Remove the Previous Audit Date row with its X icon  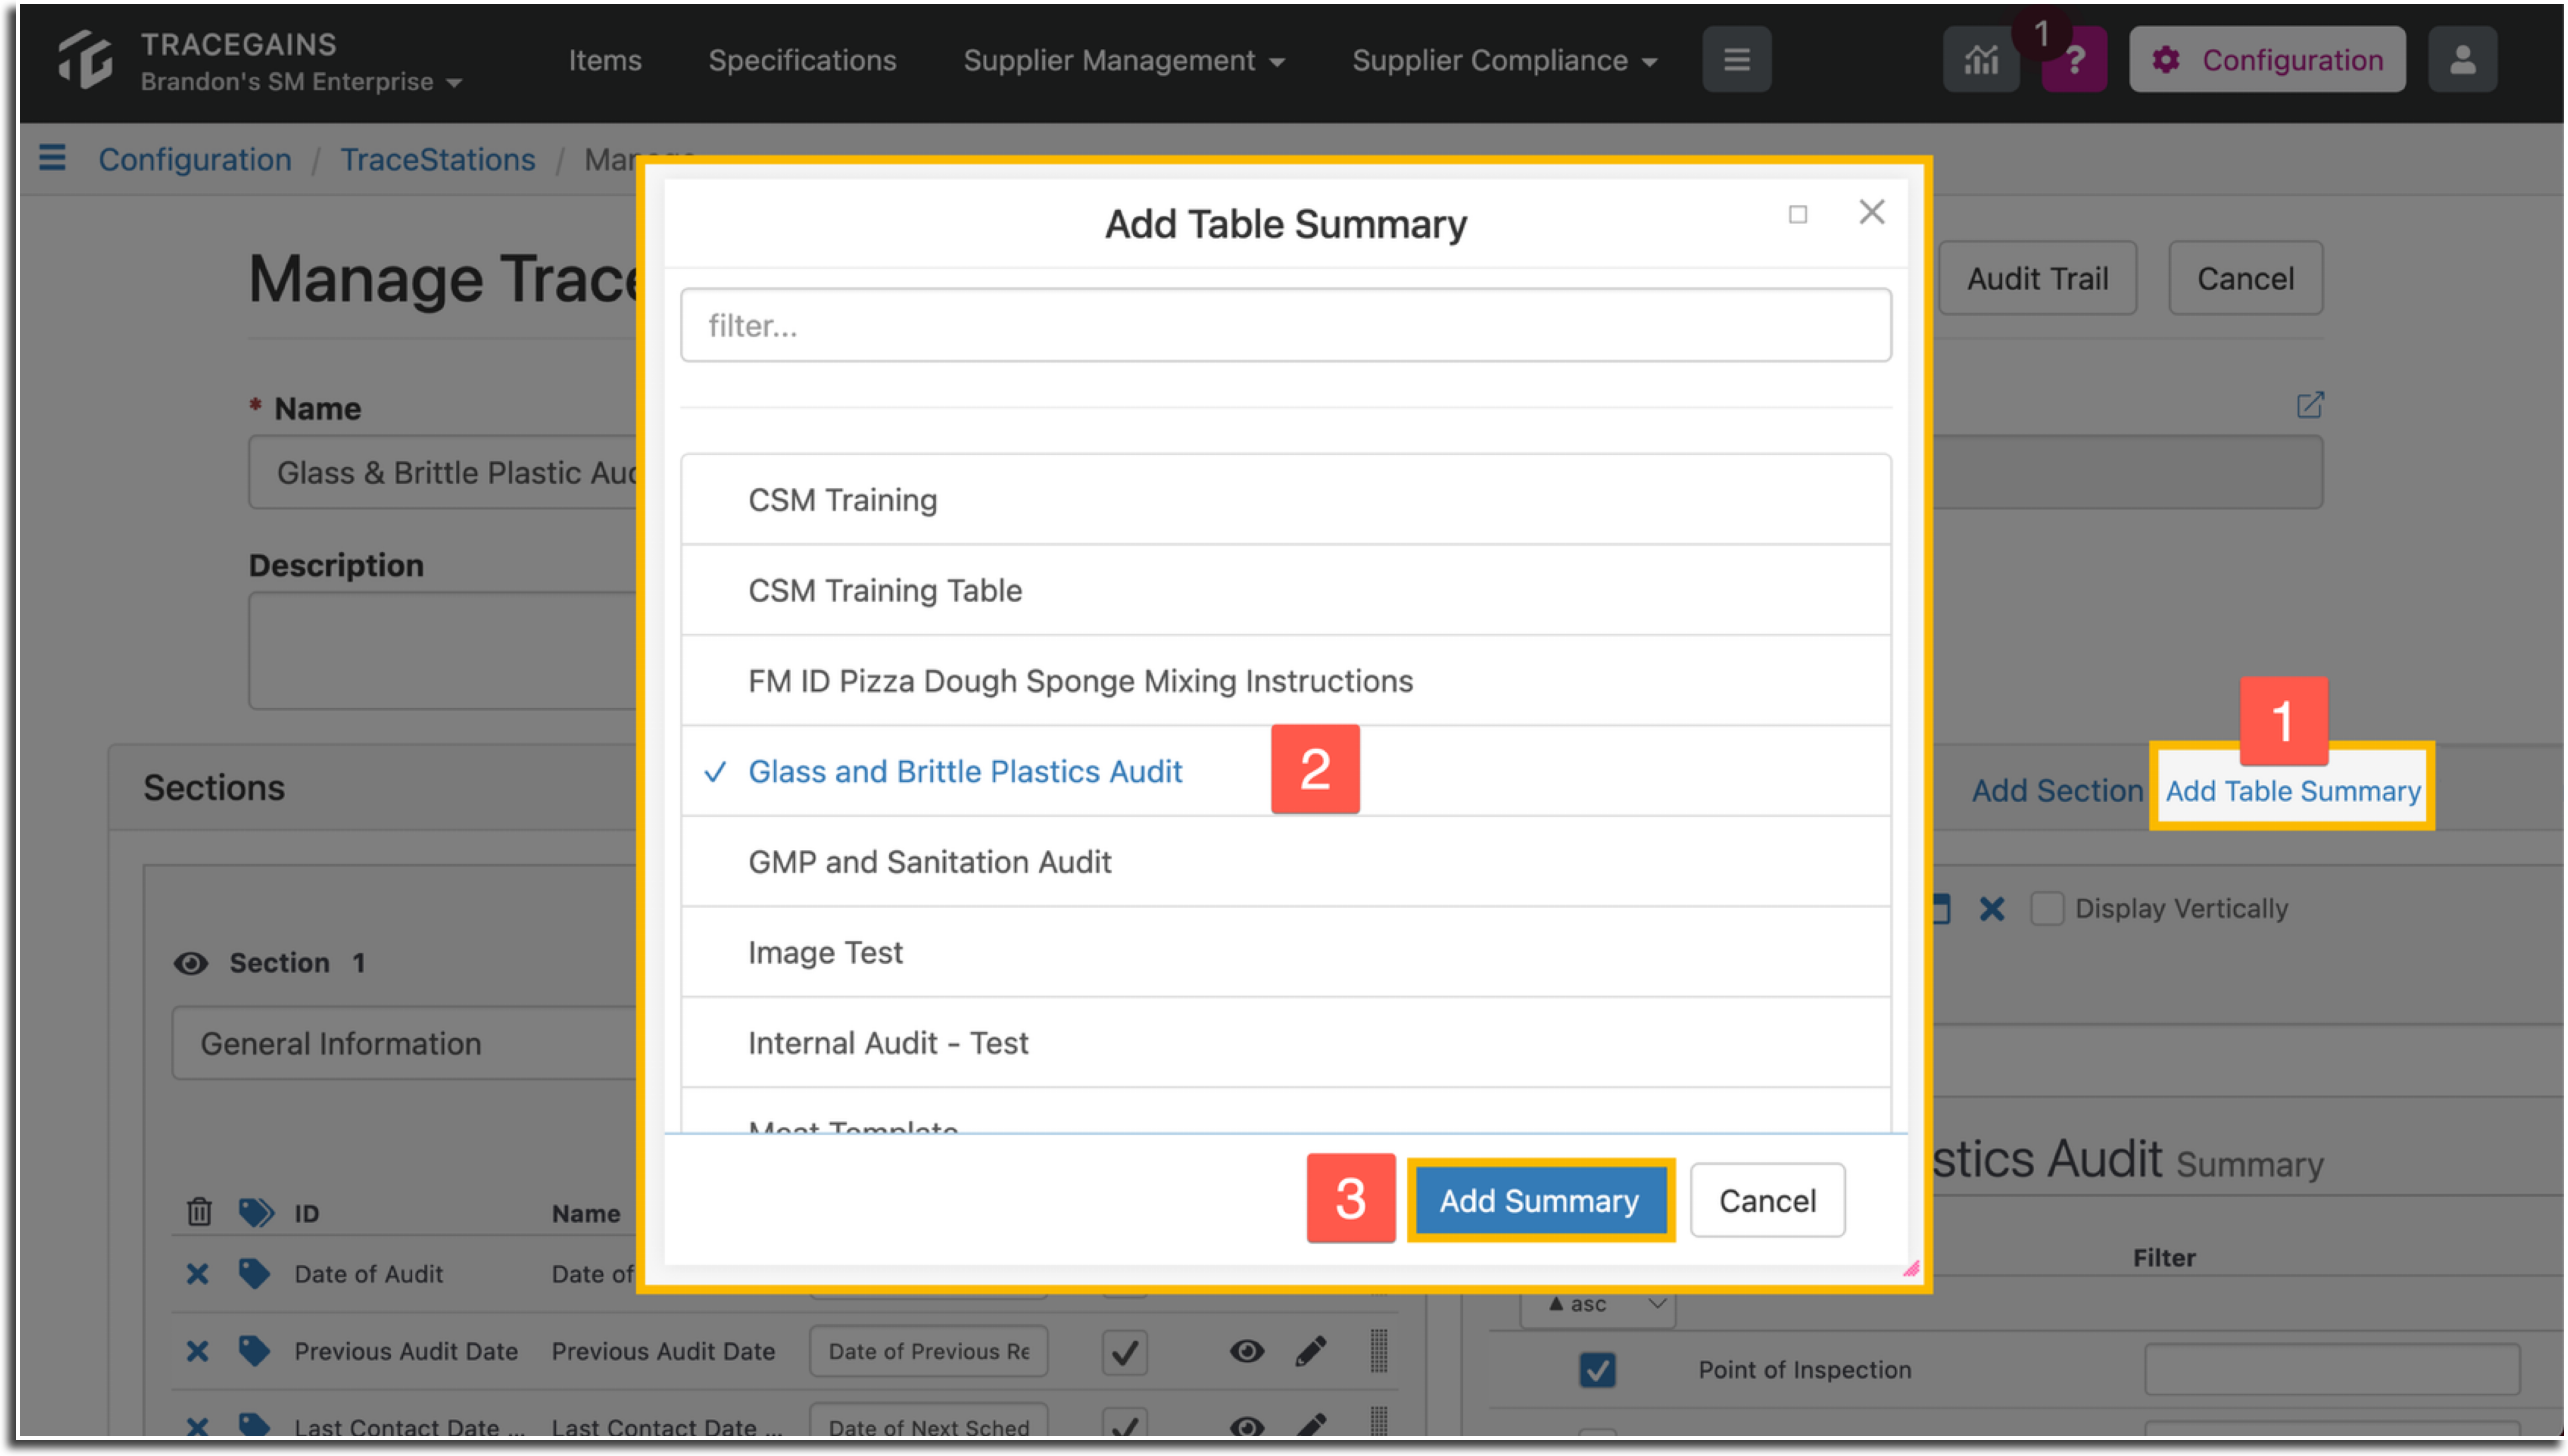(197, 1351)
